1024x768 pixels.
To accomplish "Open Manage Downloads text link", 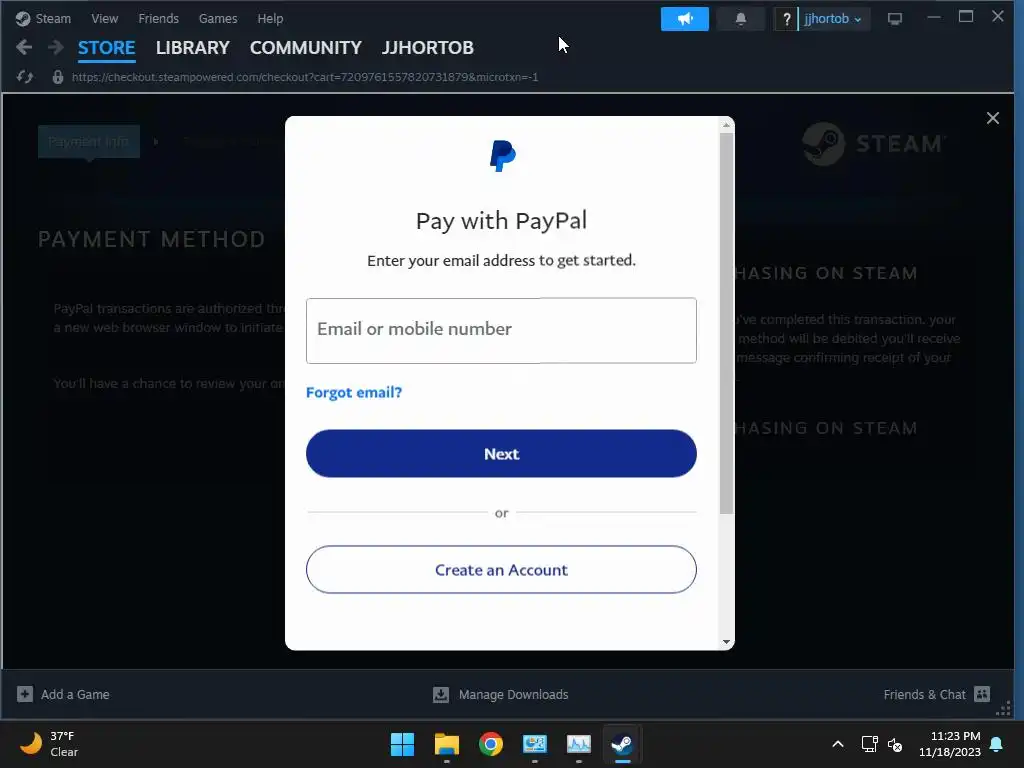I will [513, 694].
